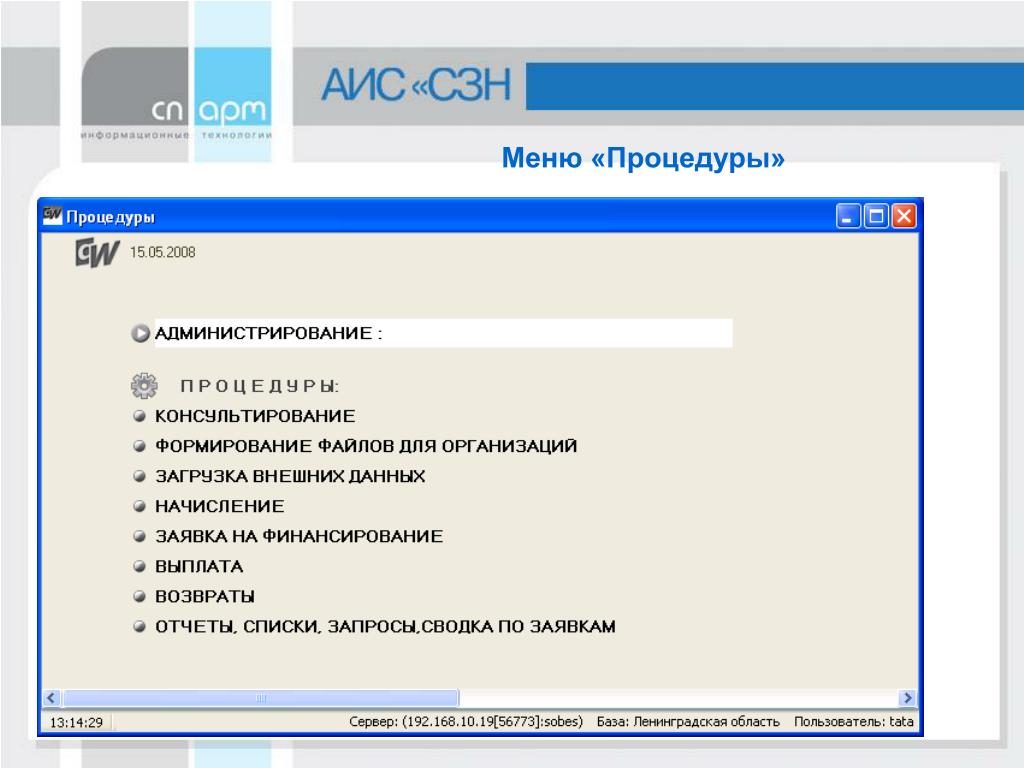The height and width of the screenshot is (768, 1024).
Task: Click the horizontal scrollbar left arrow
Action: pos(52,697)
